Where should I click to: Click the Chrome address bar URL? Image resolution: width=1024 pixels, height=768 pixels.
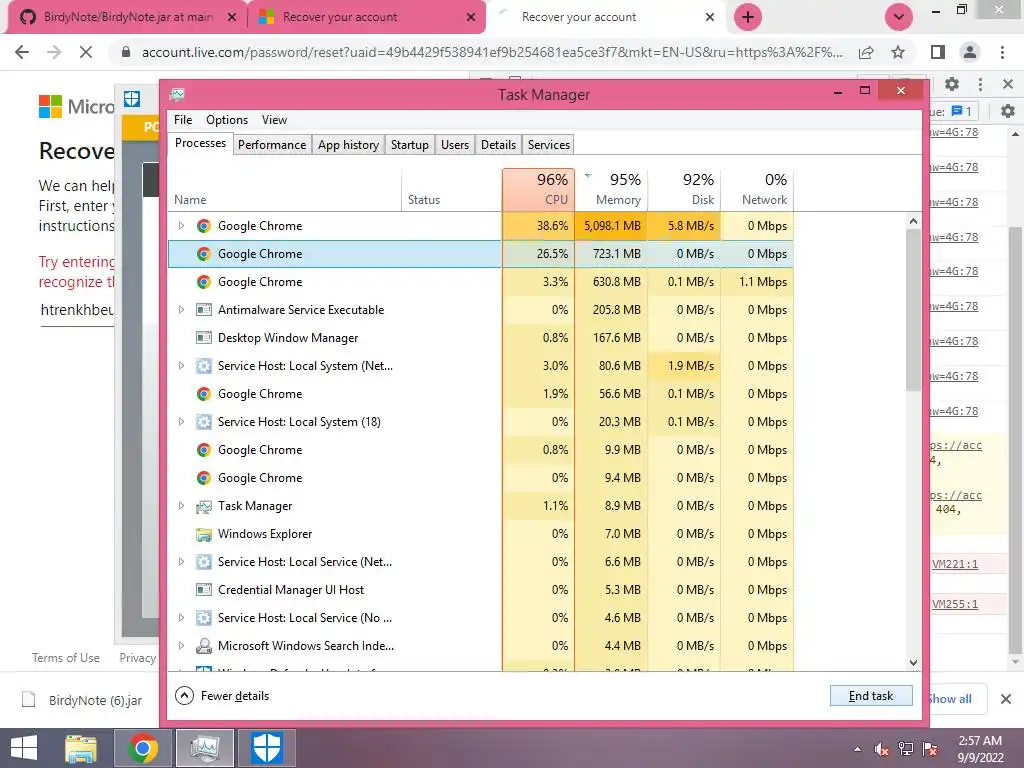click(492, 52)
